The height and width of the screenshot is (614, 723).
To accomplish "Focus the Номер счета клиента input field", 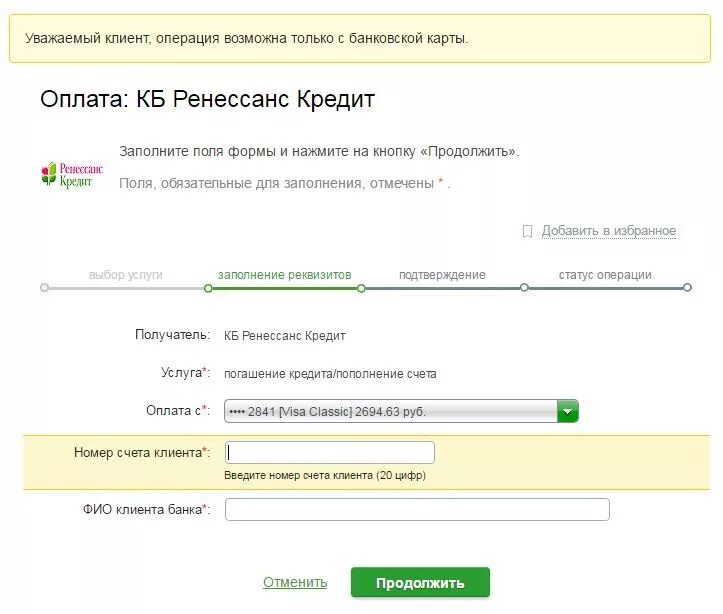I will (330, 453).
